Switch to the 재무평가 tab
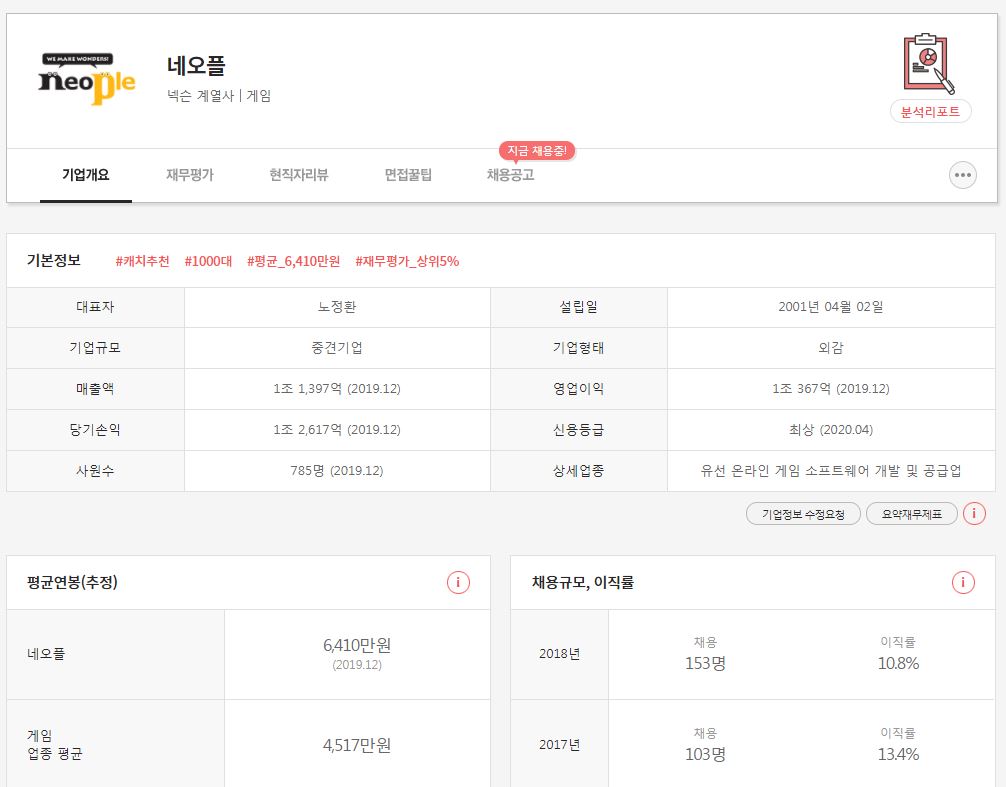This screenshot has width=1006, height=787. (190, 174)
